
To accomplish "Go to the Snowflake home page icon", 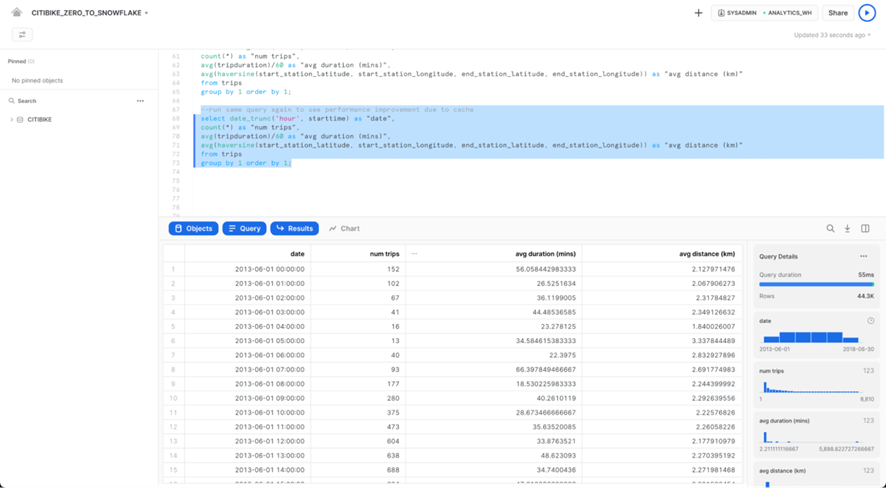I will click(17, 13).
